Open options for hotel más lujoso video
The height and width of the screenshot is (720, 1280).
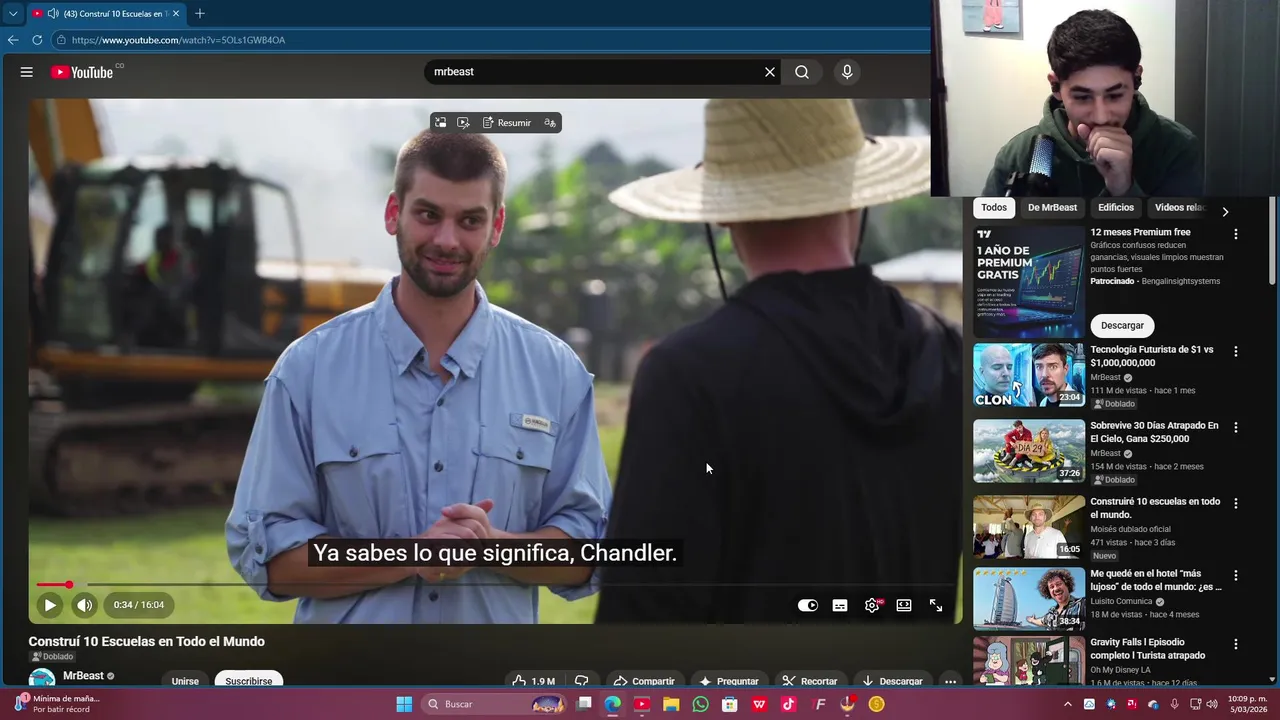(x=1236, y=575)
